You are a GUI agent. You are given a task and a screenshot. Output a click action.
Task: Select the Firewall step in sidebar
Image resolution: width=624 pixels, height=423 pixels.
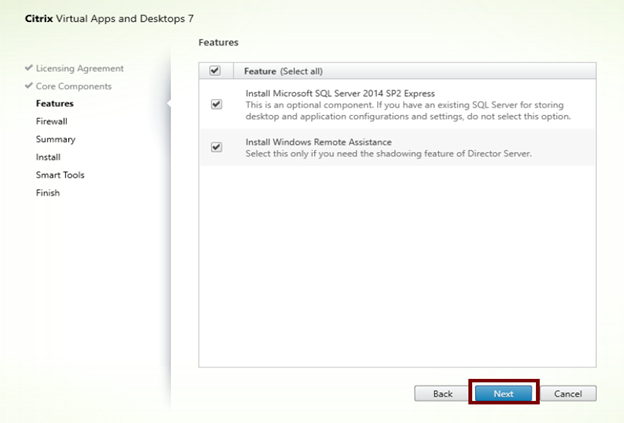pos(51,121)
